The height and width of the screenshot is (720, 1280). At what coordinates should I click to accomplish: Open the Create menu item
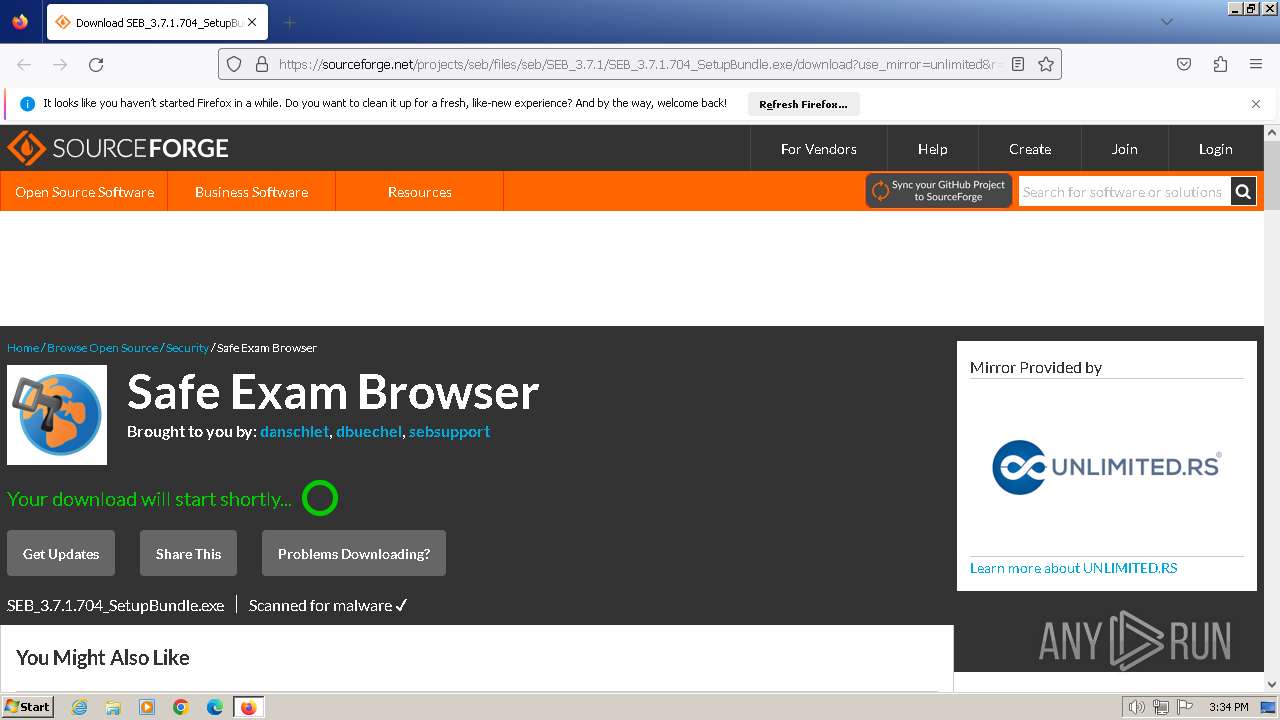coord(1030,149)
